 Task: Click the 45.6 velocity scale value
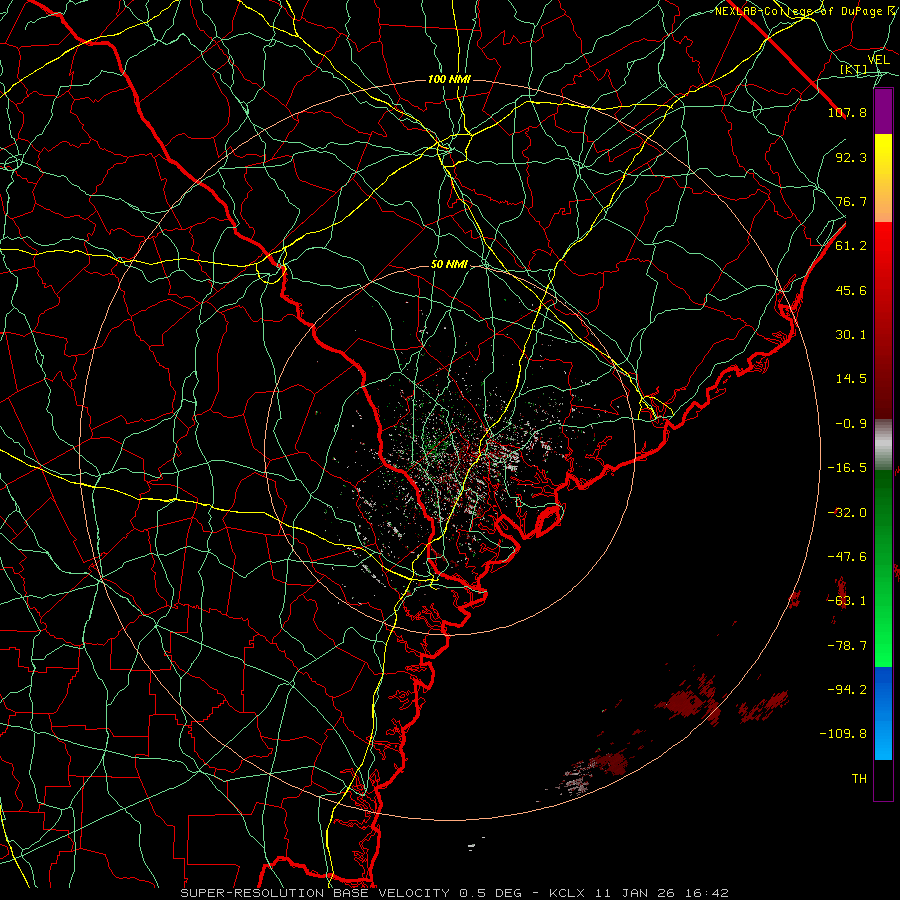click(851, 290)
